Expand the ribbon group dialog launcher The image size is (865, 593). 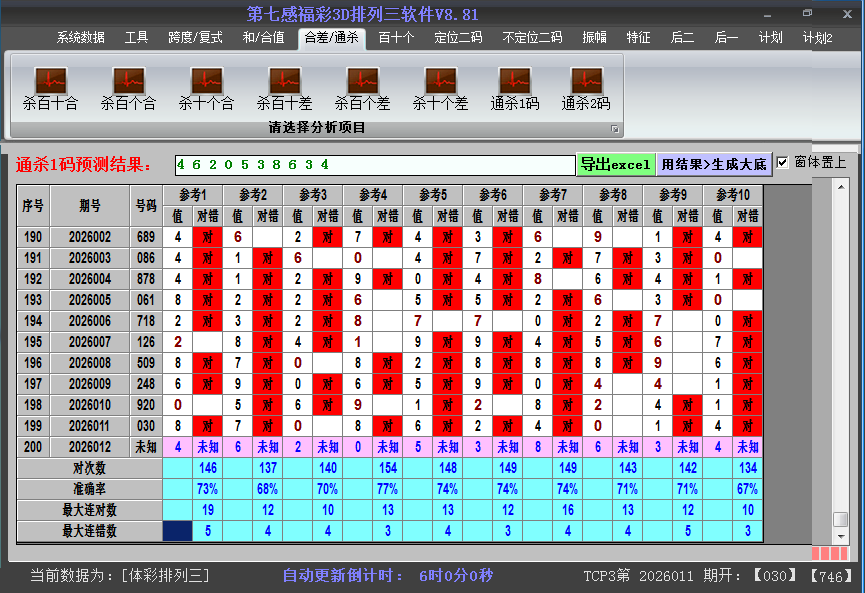click(615, 129)
